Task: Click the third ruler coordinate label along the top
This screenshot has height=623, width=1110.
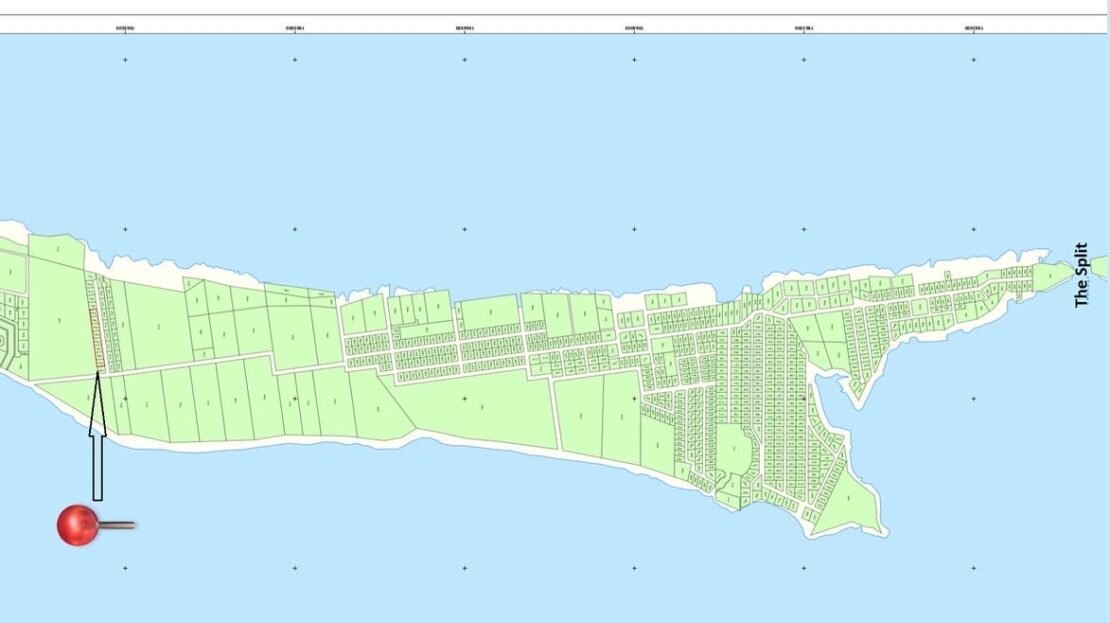Action: click(464, 28)
